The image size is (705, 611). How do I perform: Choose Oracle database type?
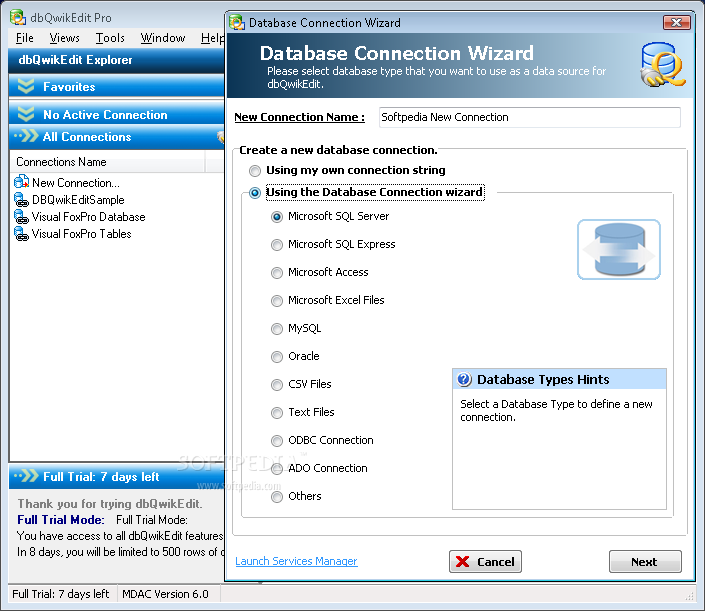pos(277,357)
